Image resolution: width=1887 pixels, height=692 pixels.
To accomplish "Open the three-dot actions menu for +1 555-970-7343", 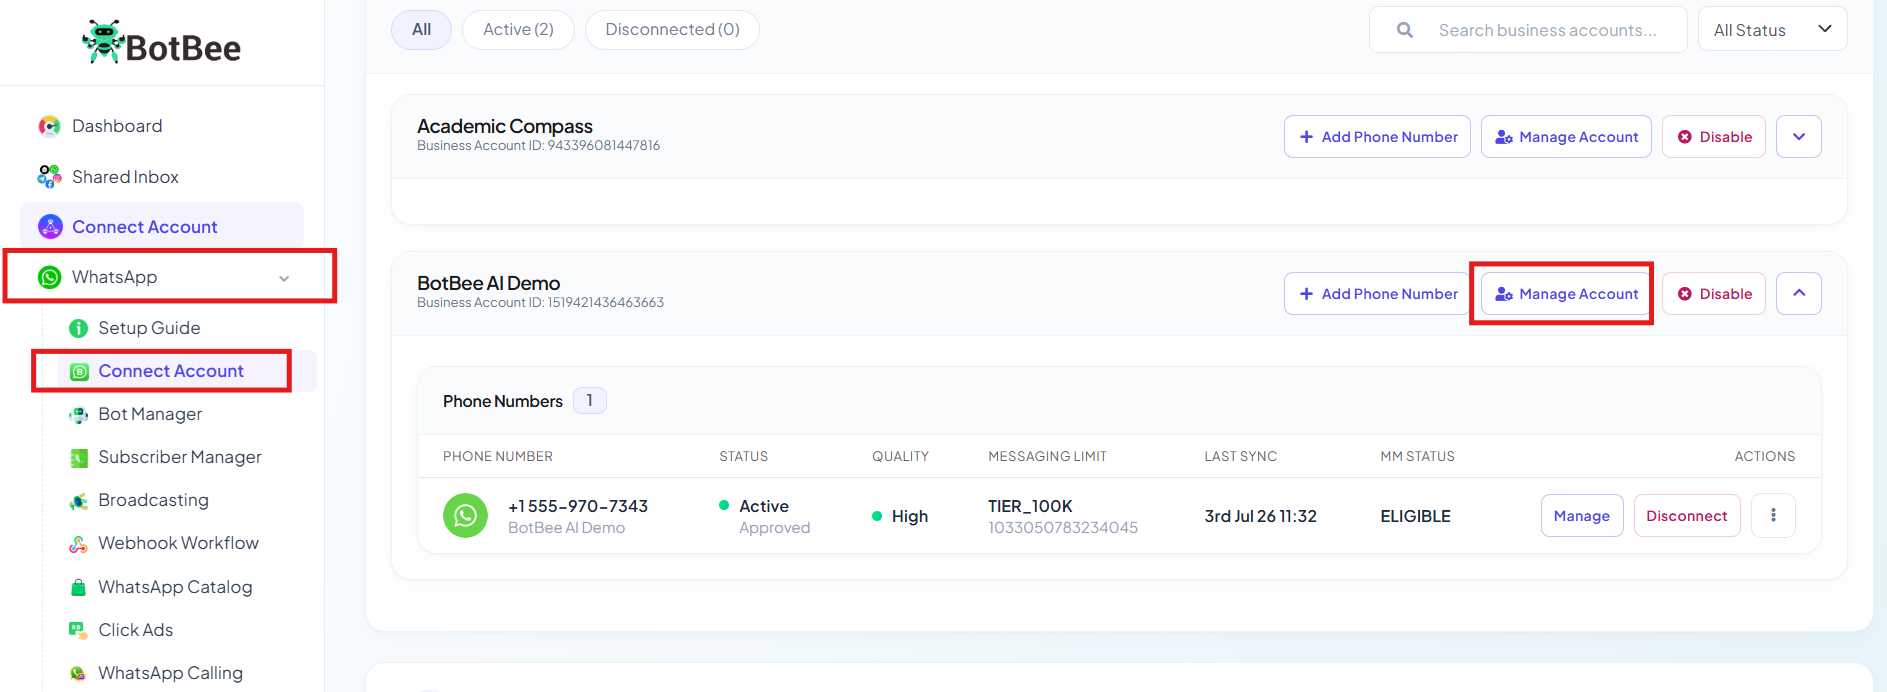I will click(x=1773, y=516).
